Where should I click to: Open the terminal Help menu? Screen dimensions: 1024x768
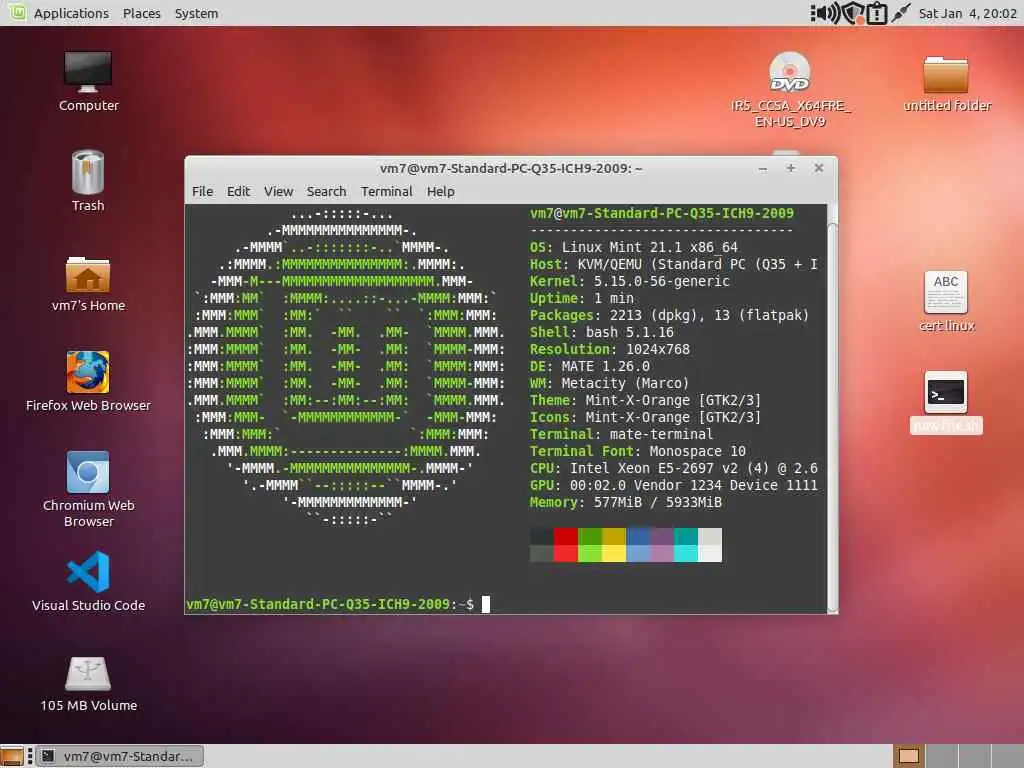441,191
